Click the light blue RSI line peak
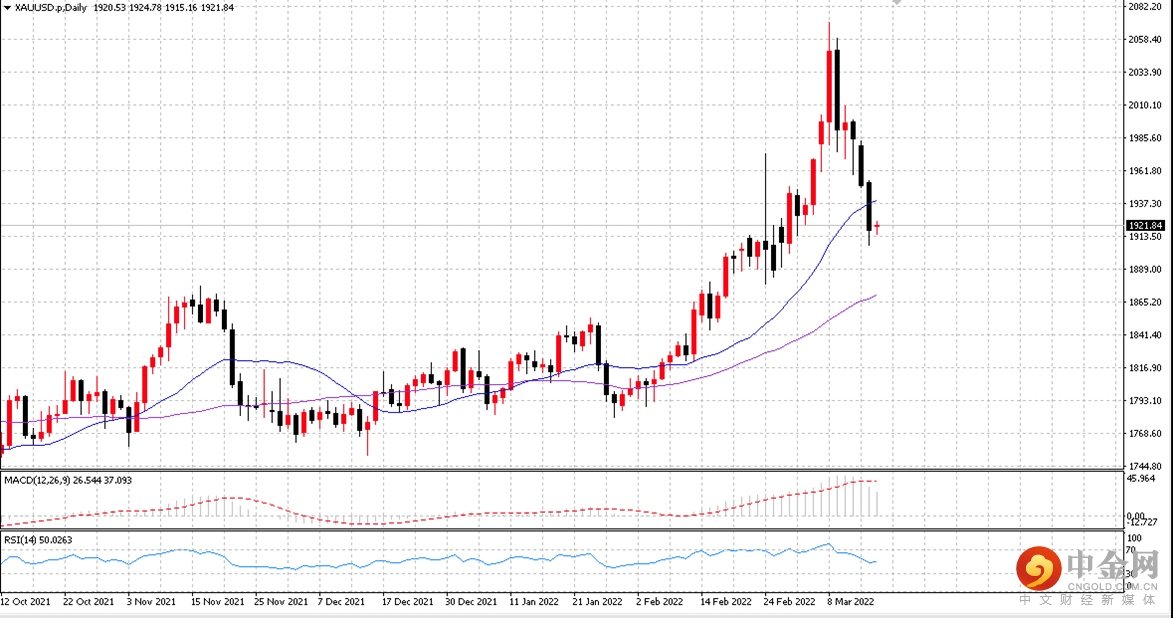 click(828, 544)
